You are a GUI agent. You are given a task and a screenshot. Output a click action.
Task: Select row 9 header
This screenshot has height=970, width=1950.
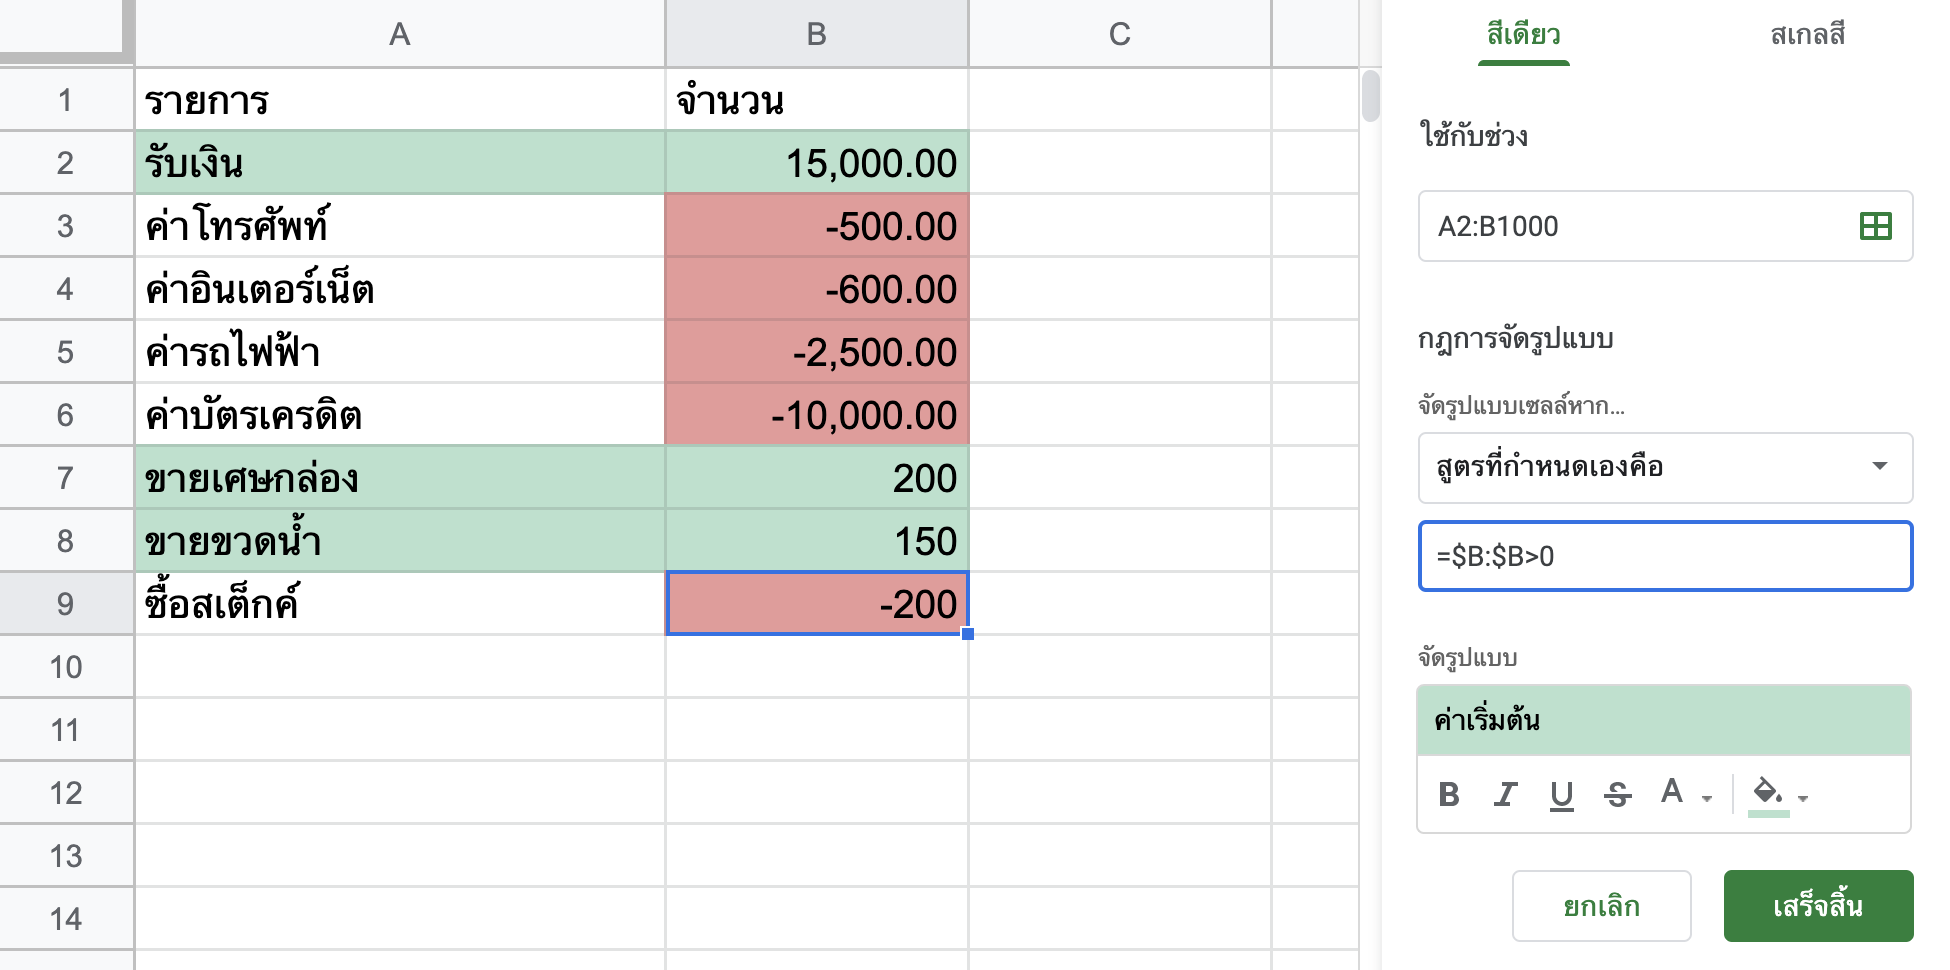tap(66, 604)
